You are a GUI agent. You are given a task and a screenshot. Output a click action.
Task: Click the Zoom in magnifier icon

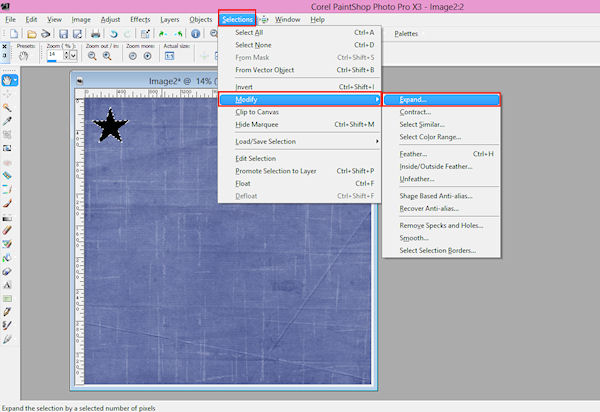pos(107,56)
